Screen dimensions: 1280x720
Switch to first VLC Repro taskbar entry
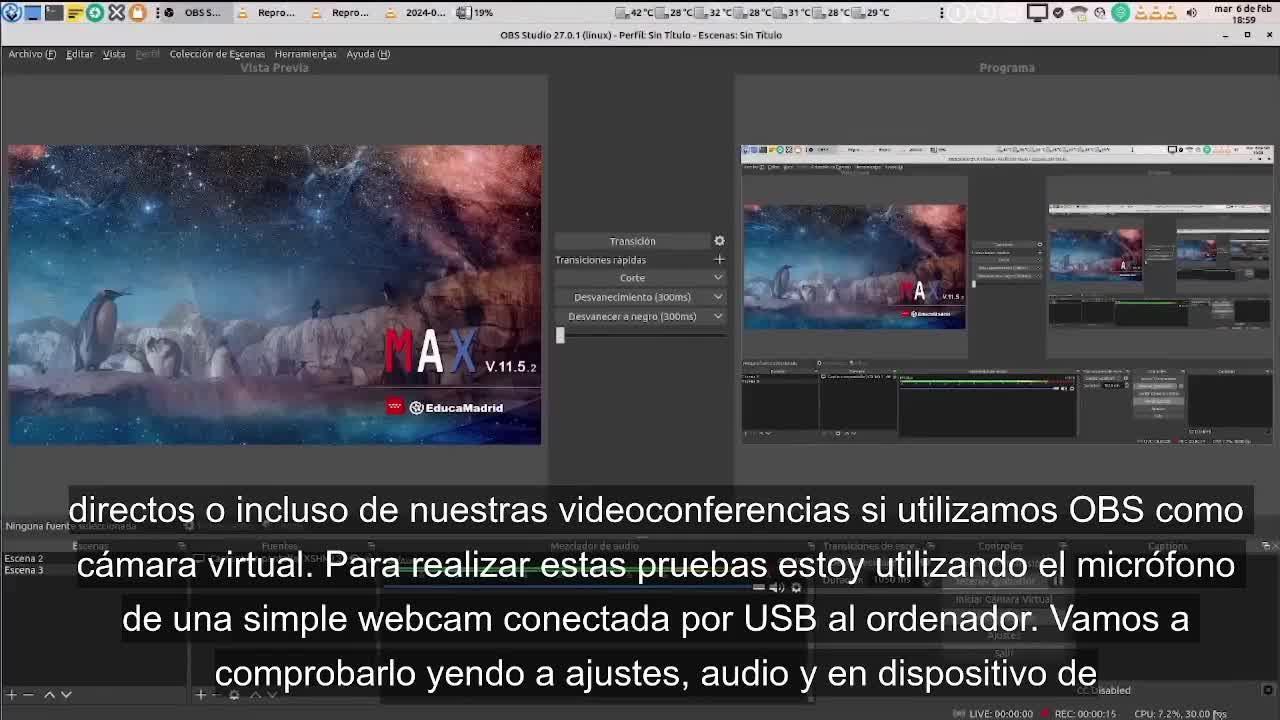pos(266,13)
